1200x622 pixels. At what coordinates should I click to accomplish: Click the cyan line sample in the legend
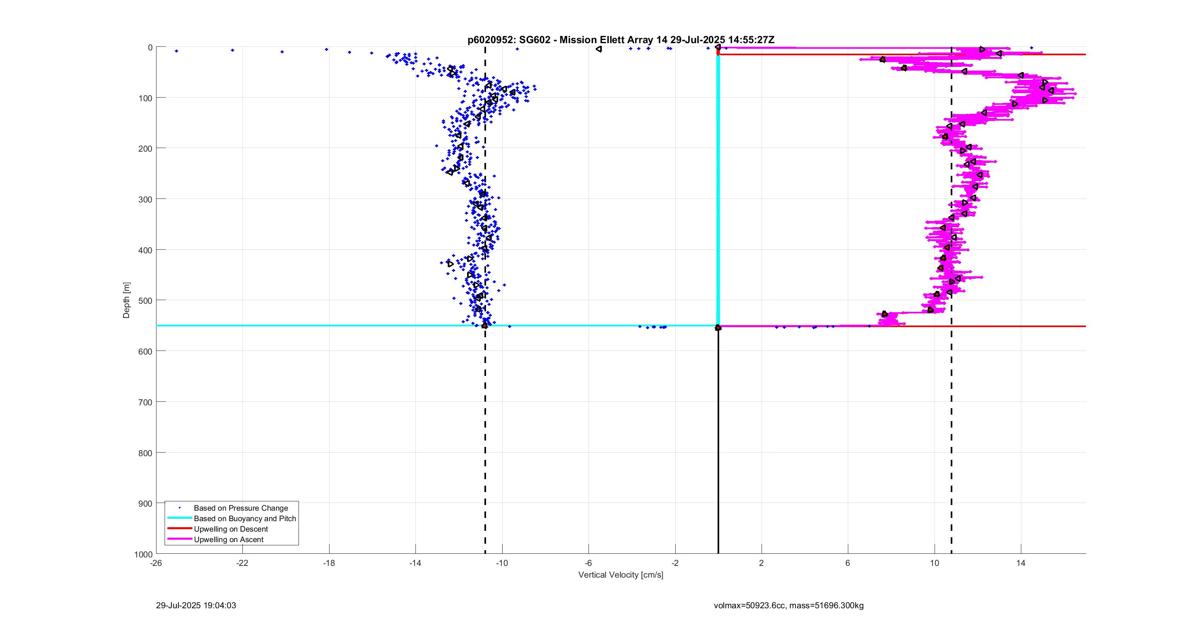[x=179, y=519]
